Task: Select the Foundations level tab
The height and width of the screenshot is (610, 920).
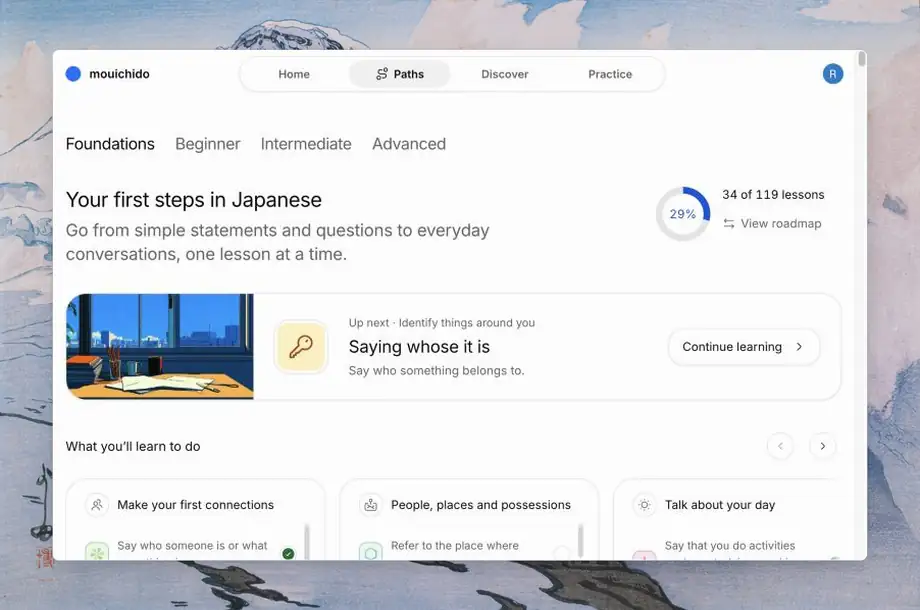Action: click(110, 144)
